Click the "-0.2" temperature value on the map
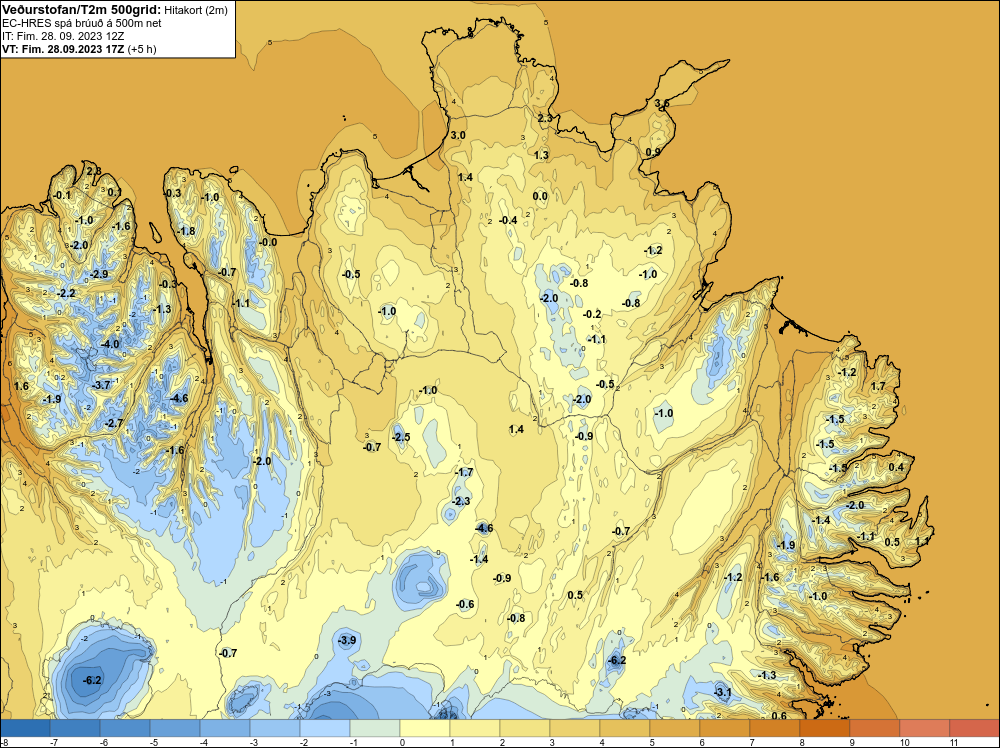 tap(592, 314)
